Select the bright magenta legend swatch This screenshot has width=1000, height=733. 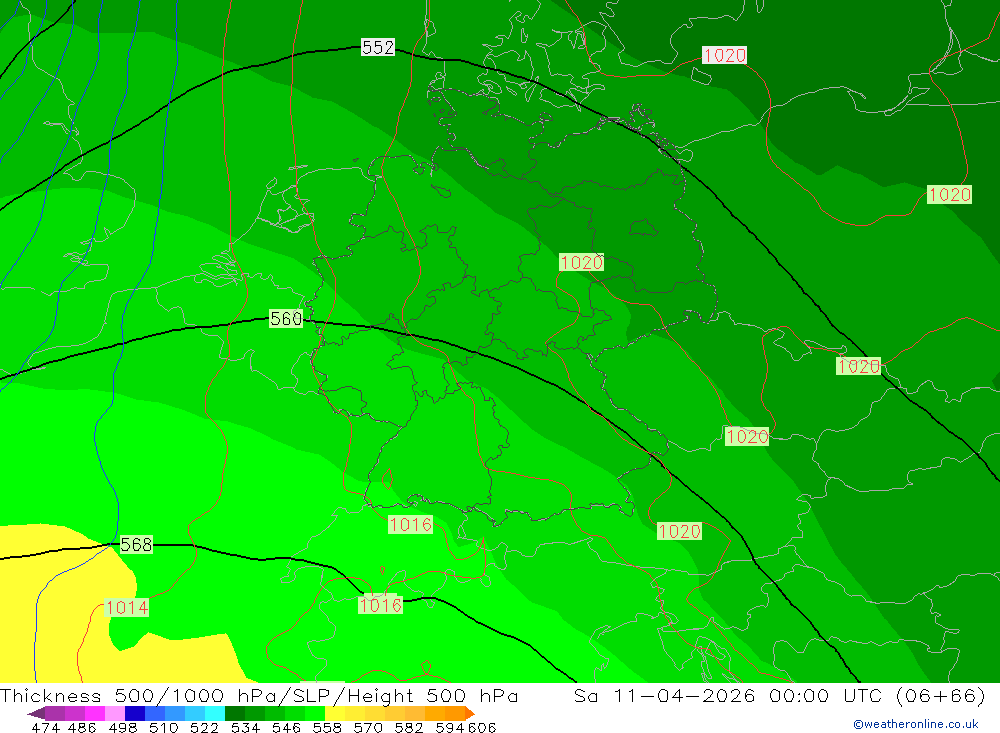94,713
